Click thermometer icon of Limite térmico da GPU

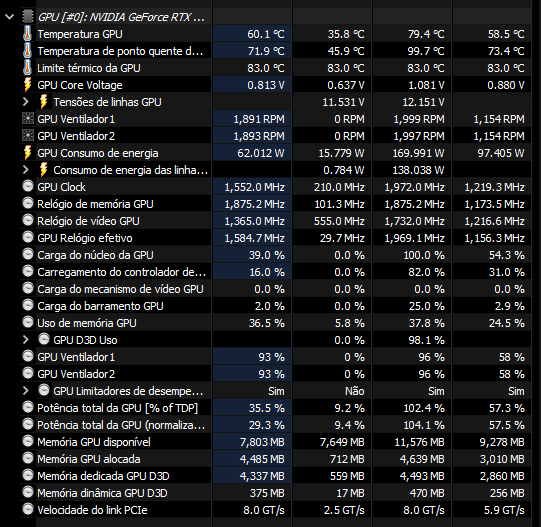click(28, 68)
